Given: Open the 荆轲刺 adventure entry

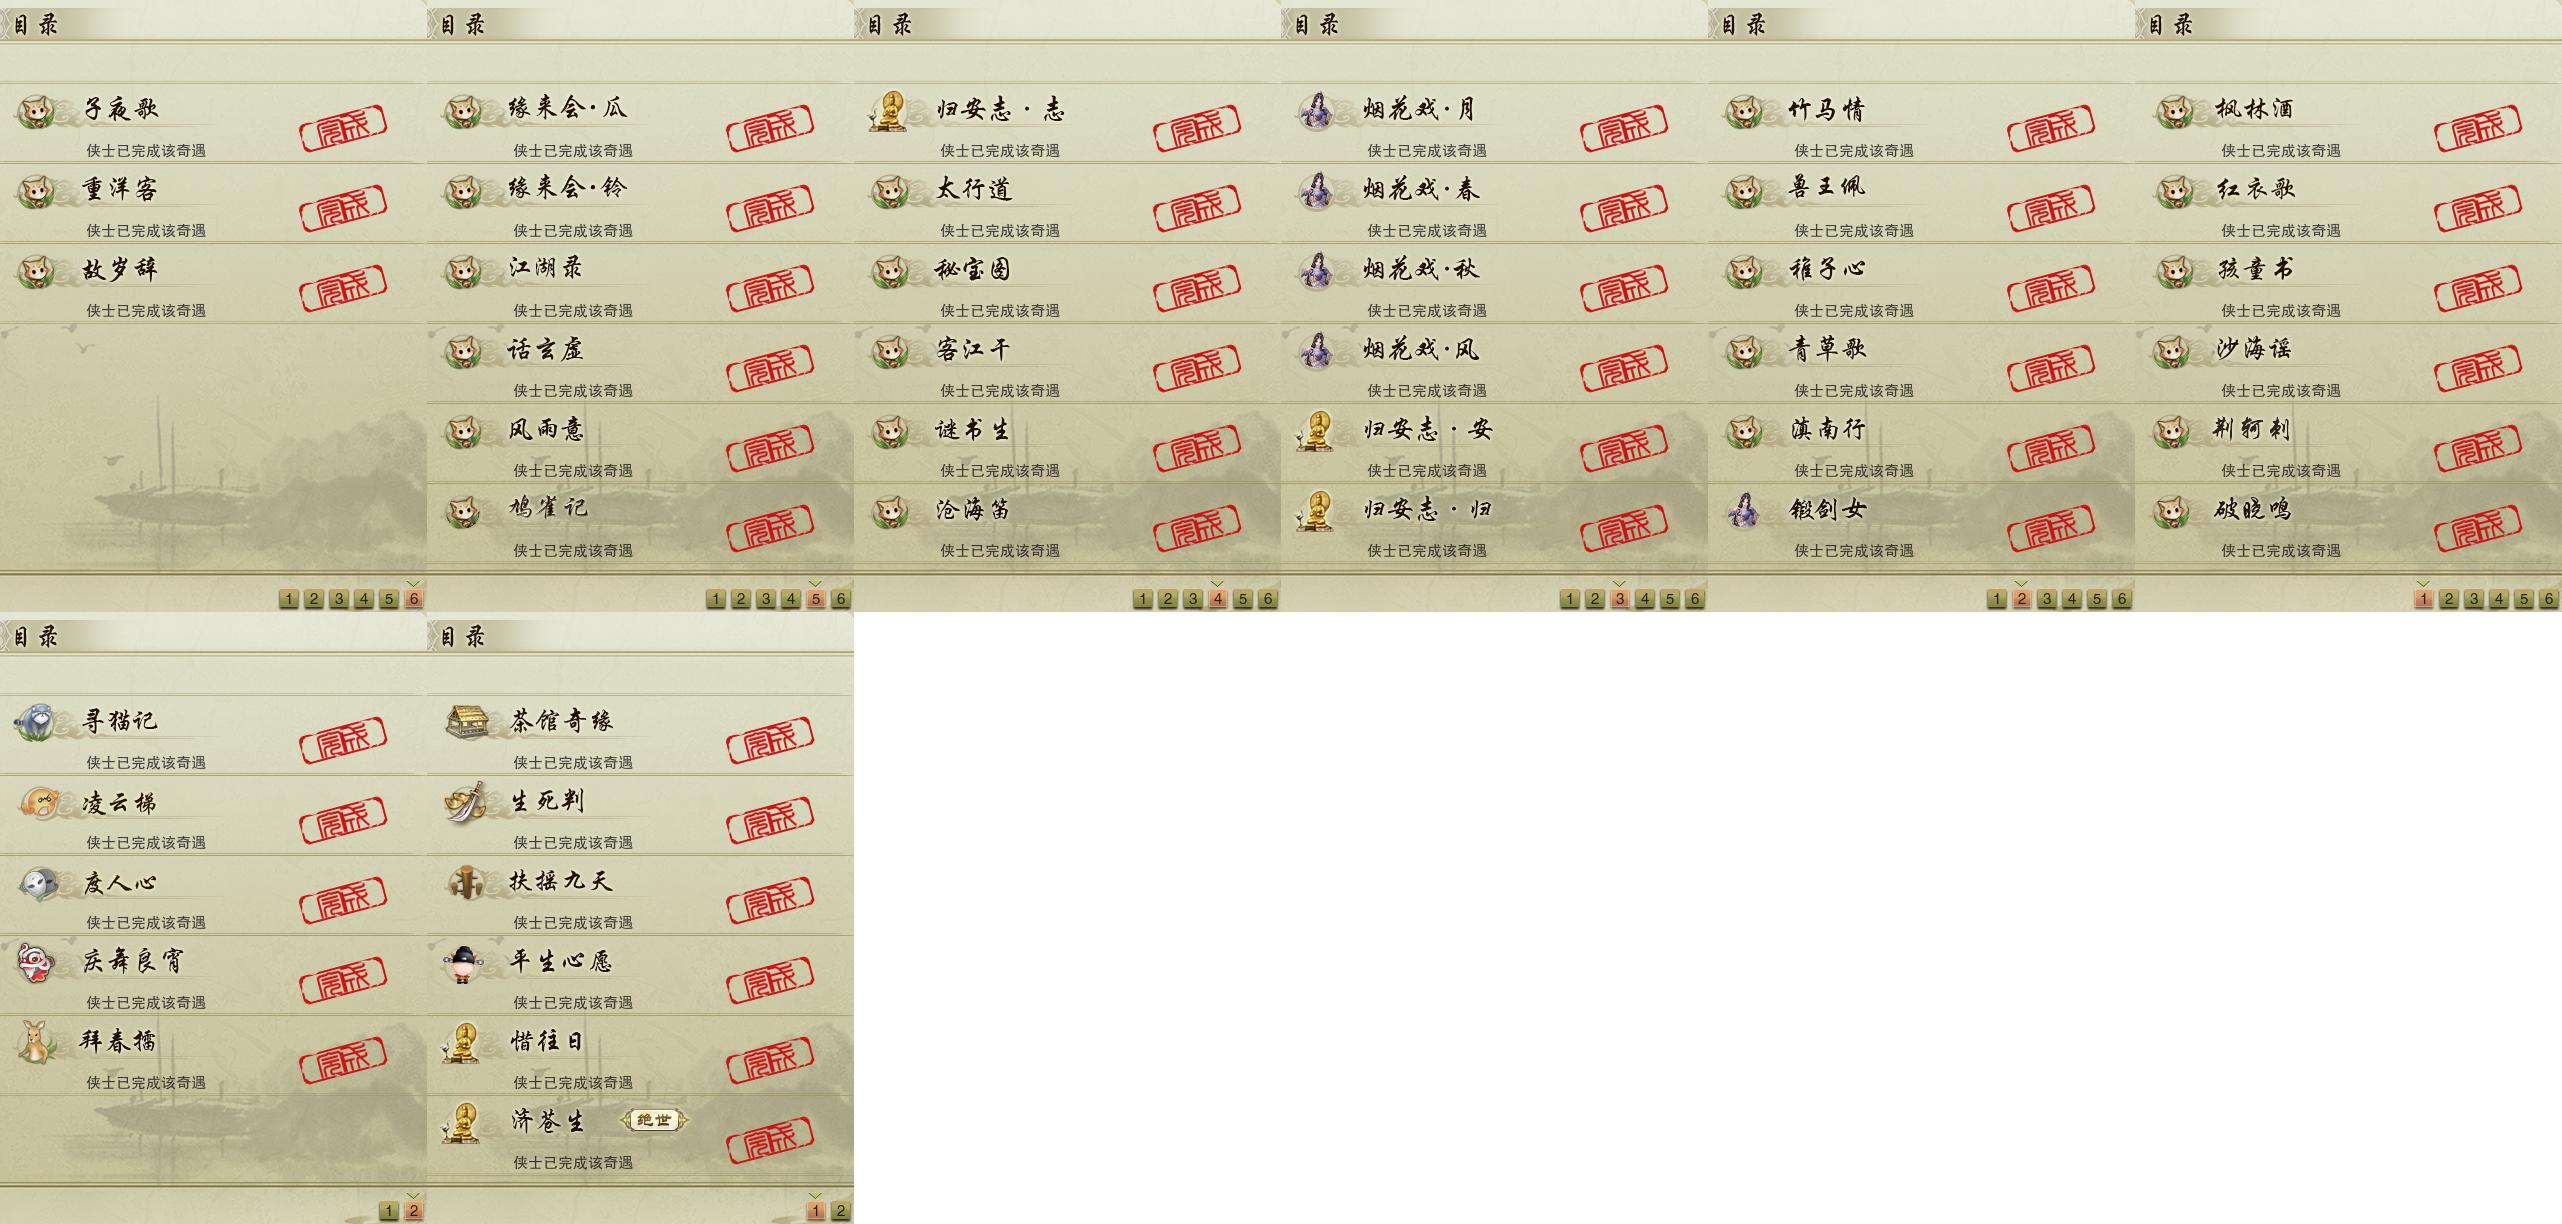Looking at the screenshot, I should tap(2348, 444).
